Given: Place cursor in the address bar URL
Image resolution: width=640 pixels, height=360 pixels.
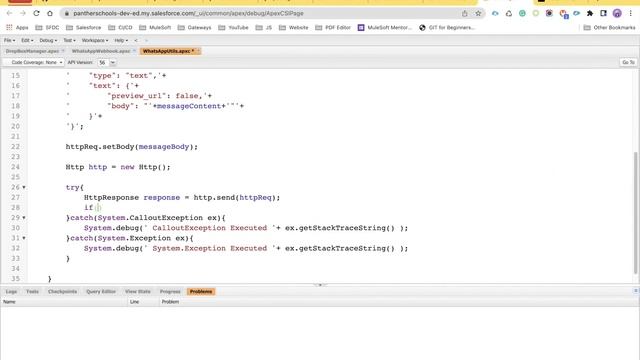Looking at the screenshot, I should pyautogui.click(x=188, y=13).
